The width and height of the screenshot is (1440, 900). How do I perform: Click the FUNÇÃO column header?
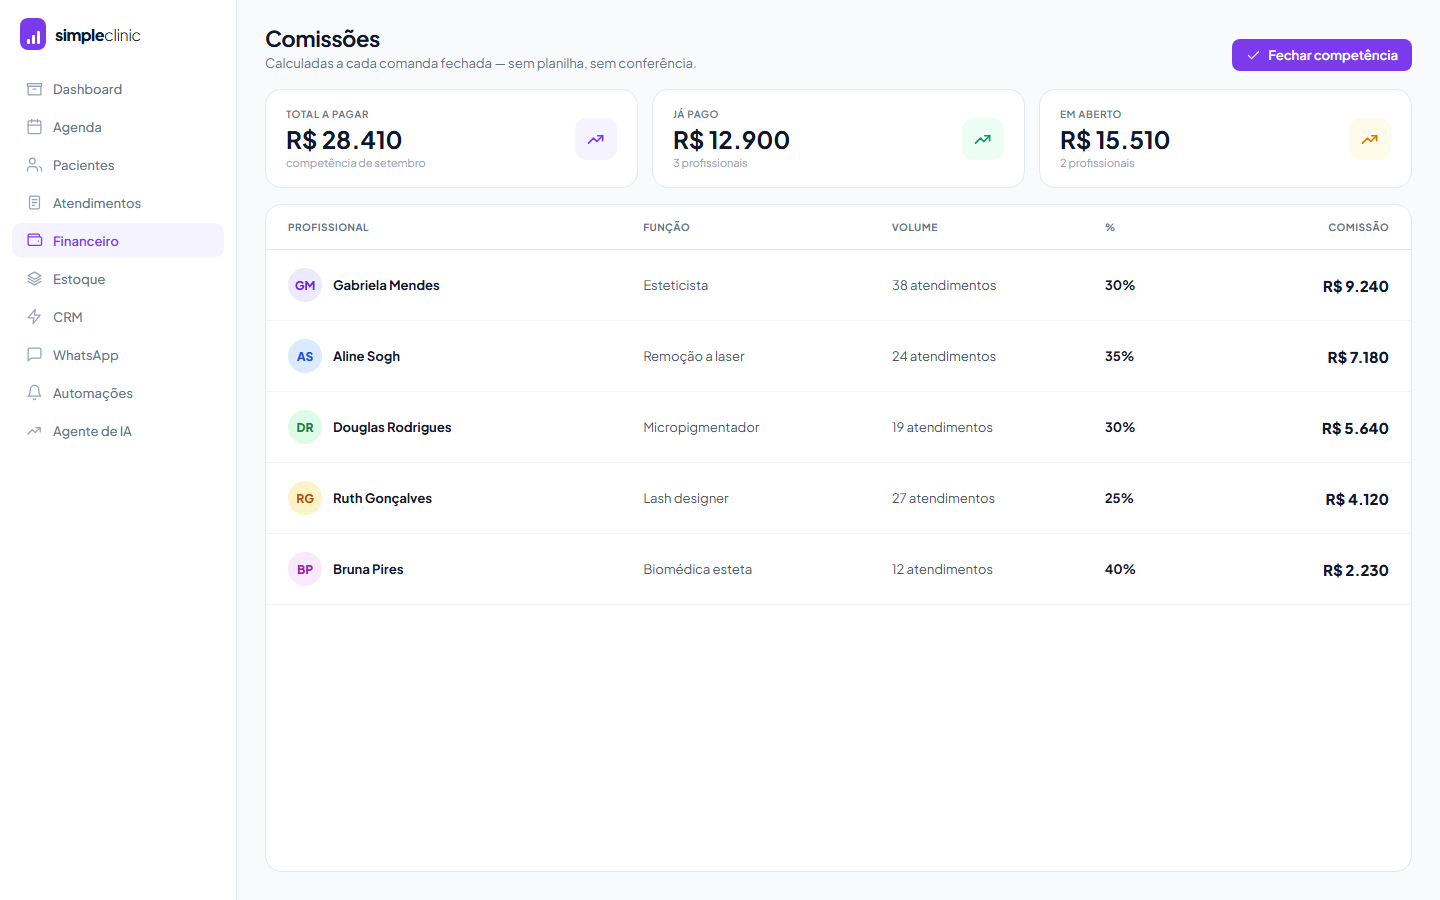coord(666,227)
